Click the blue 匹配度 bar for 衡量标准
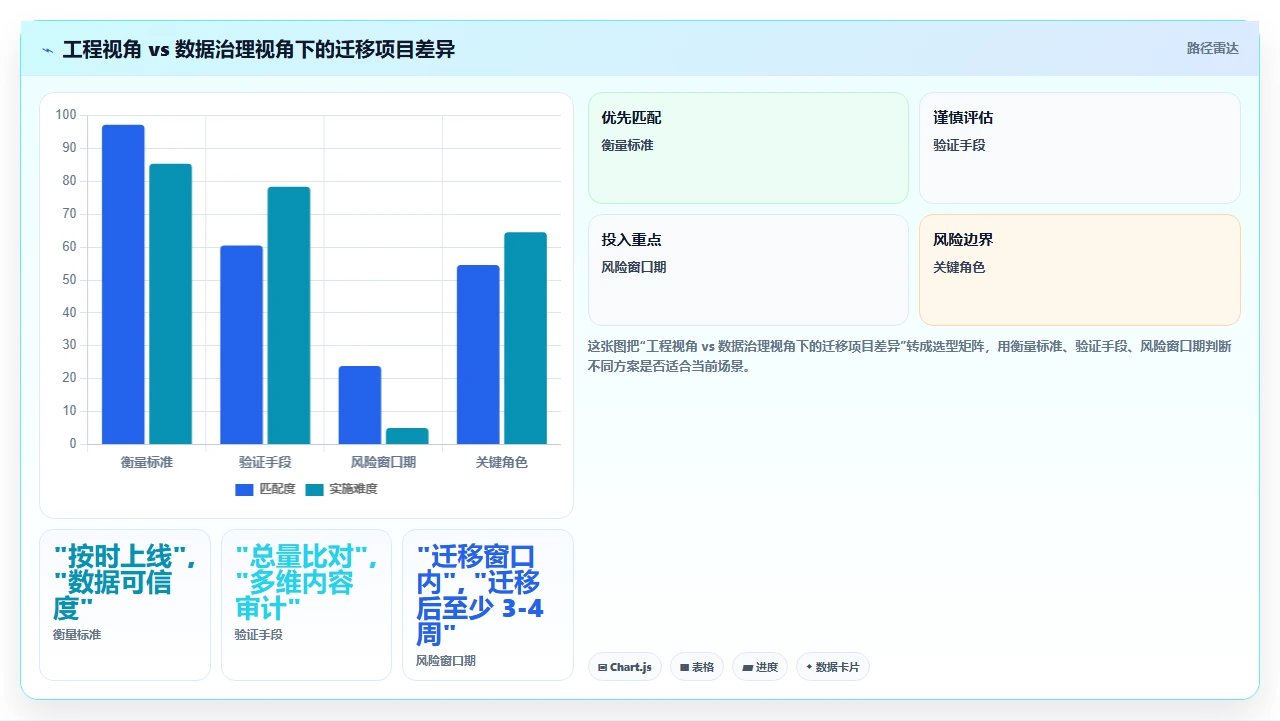 [123, 284]
